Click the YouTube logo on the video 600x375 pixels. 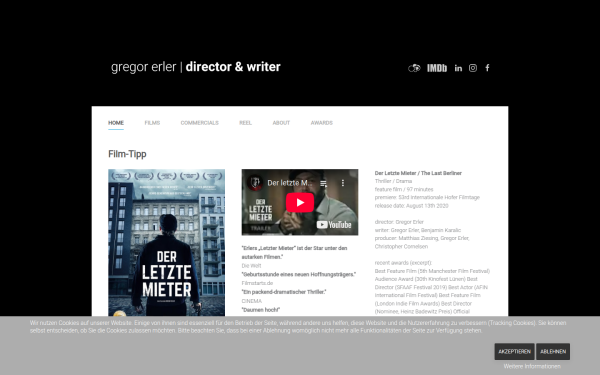[334, 225]
